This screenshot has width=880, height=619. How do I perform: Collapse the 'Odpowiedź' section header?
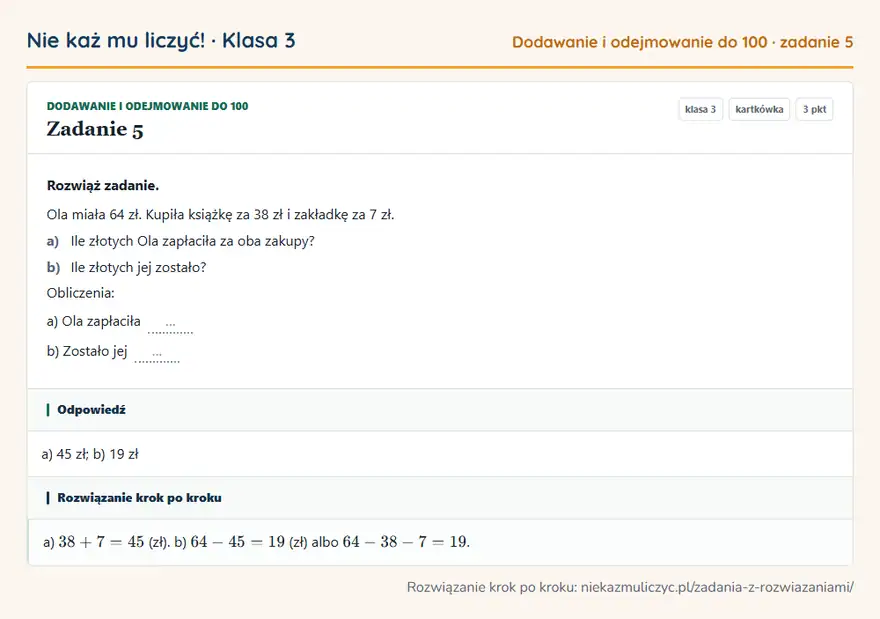click(440, 410)
